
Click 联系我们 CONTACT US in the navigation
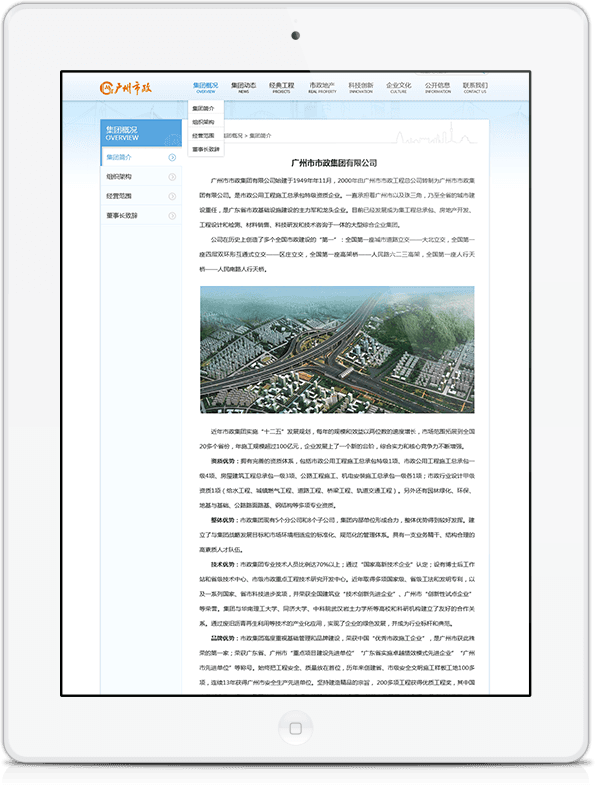click(475, 88)
